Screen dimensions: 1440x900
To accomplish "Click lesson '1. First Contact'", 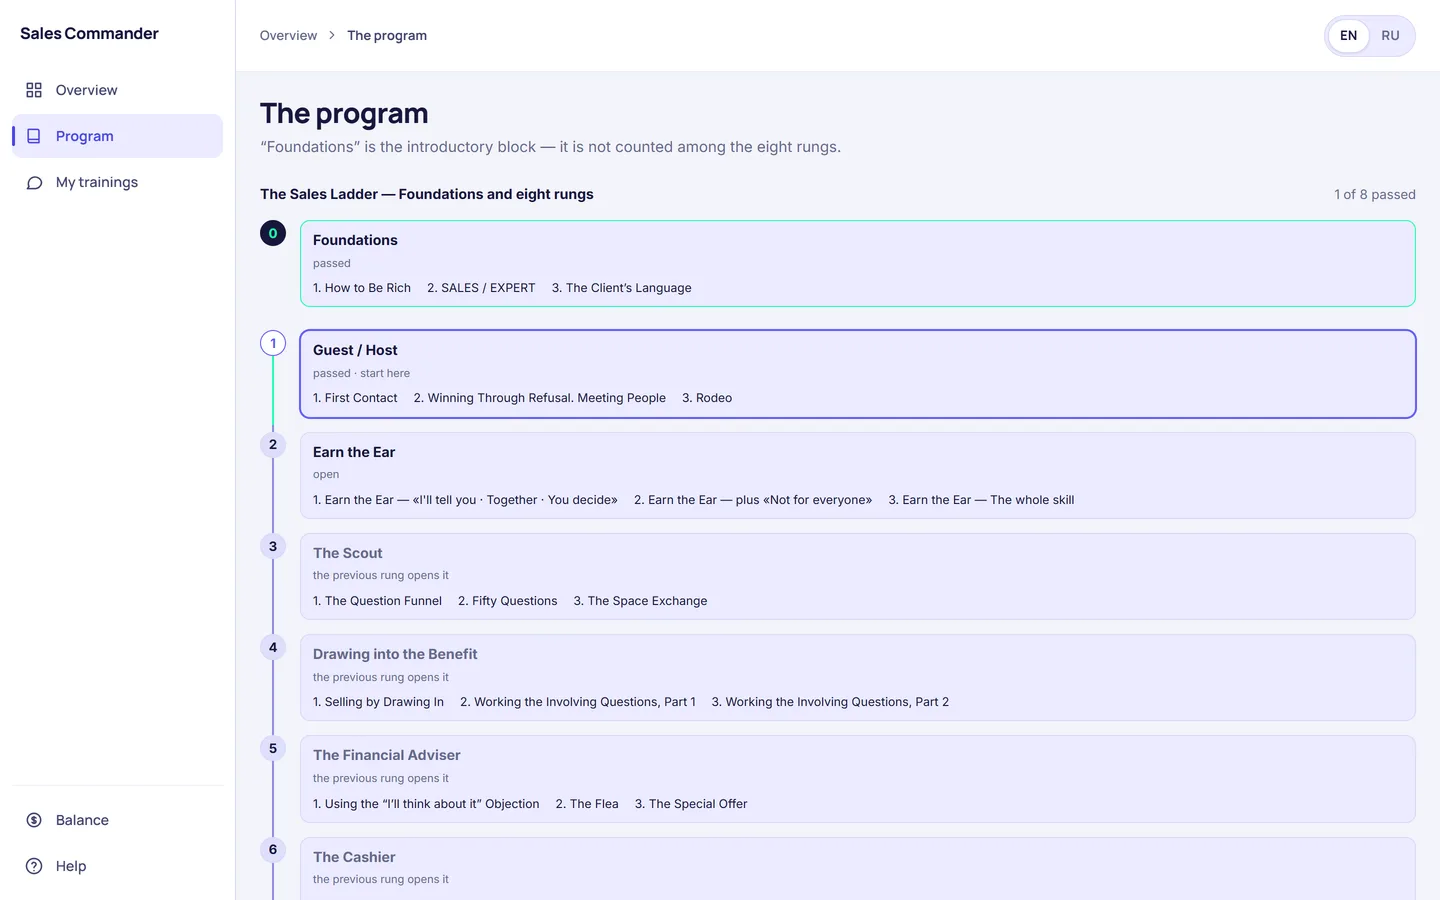I will click(x=355, y=398).
